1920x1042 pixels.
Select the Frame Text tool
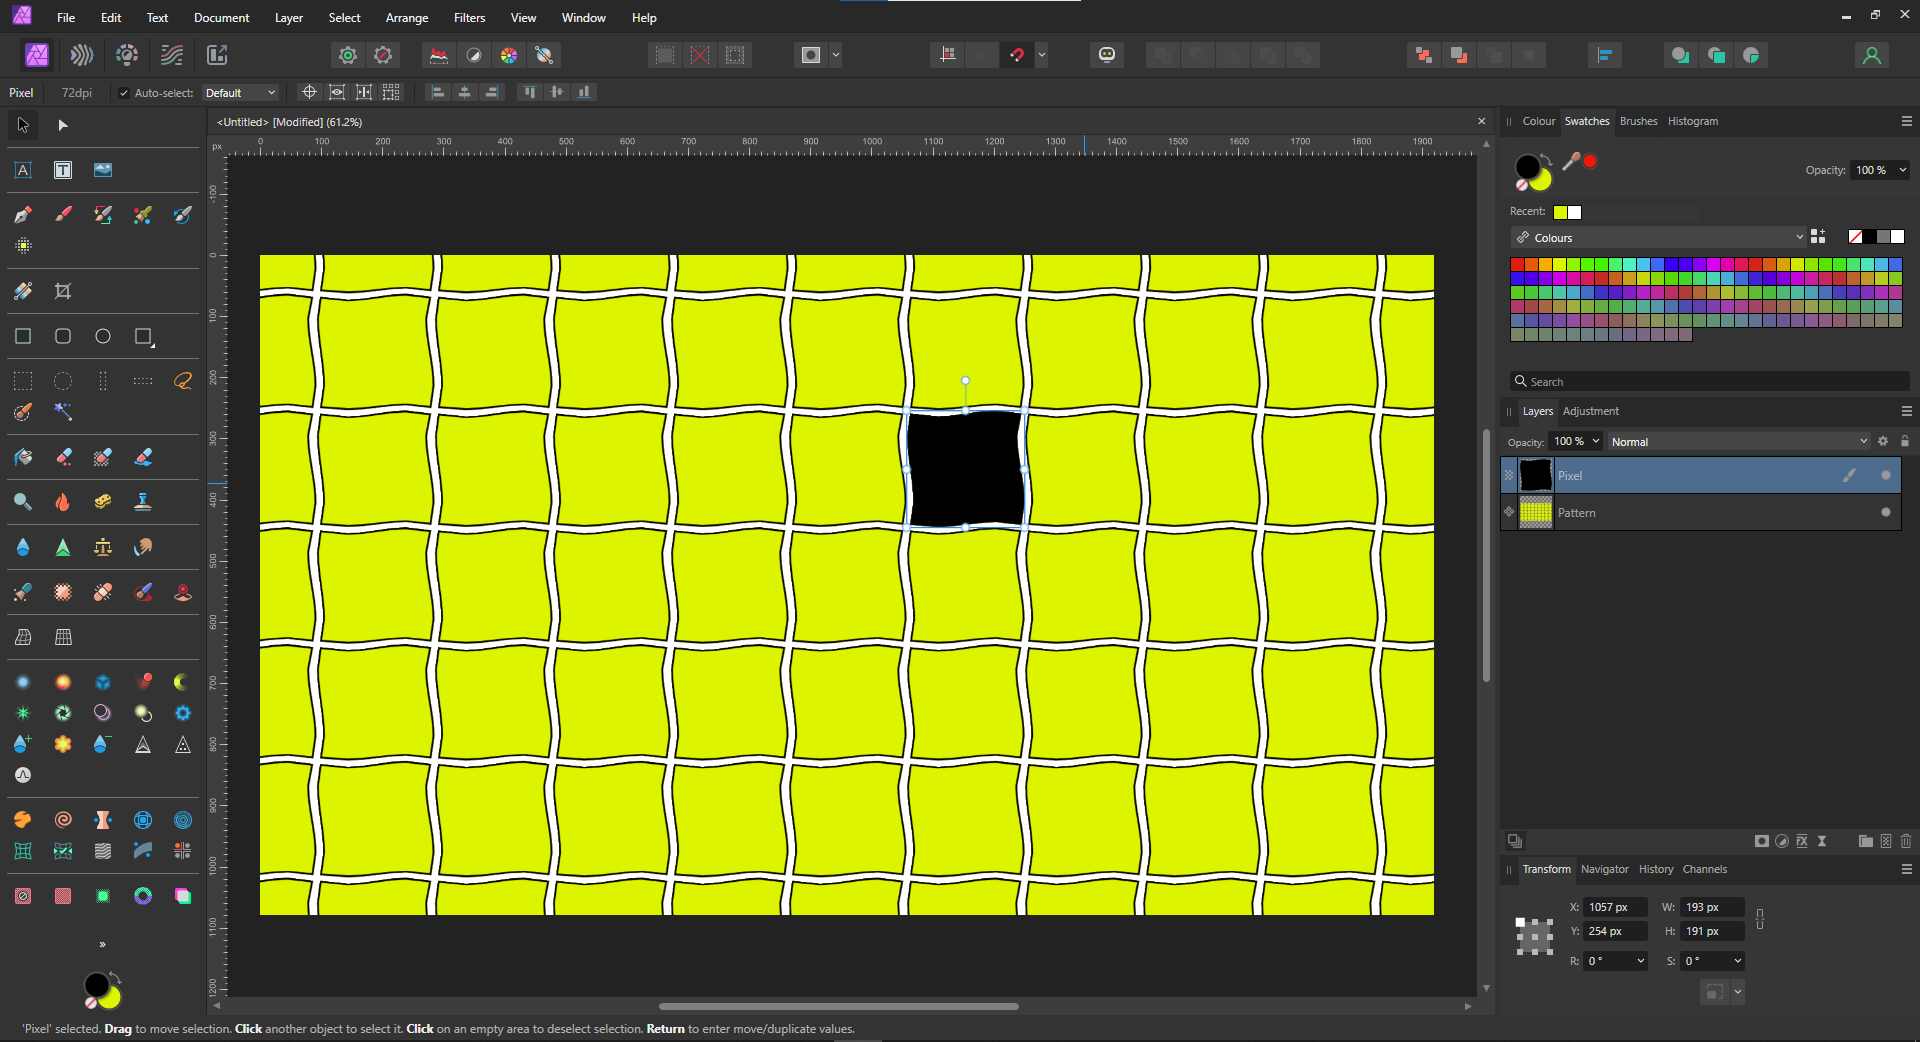click(63, 170)
